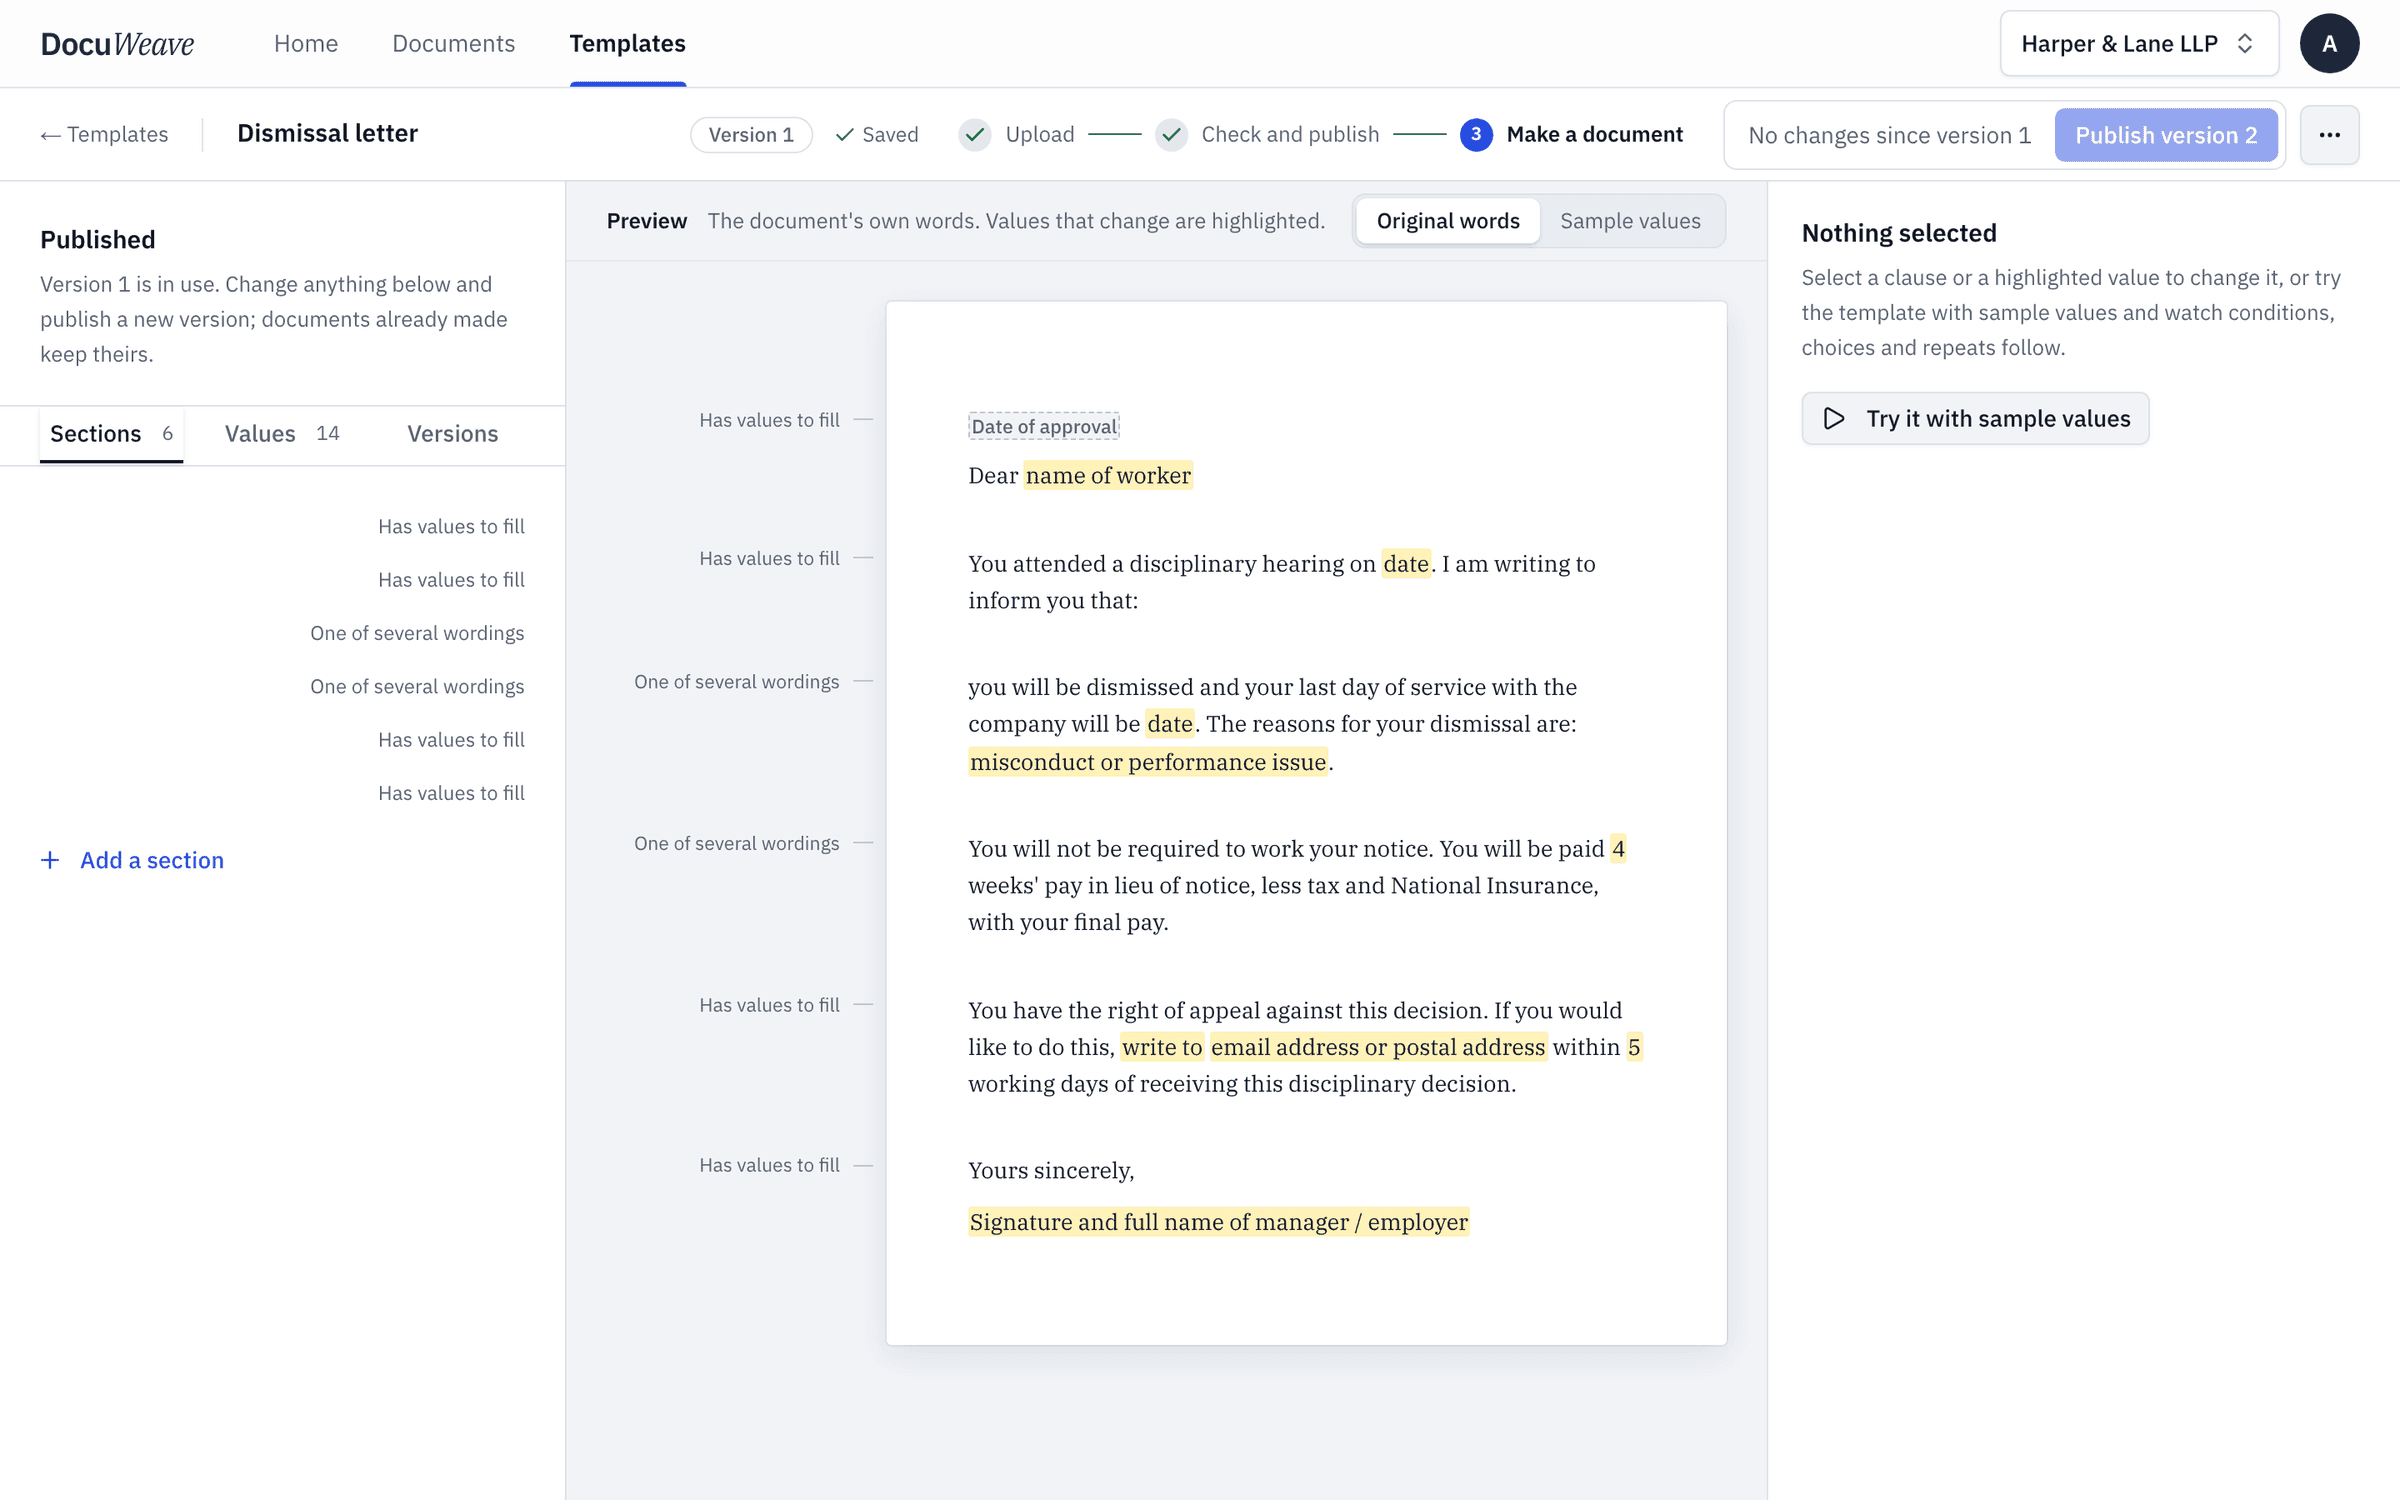Click the Check and publish step label
This screenshot has height=1500, width=2400.
pos(1290,134)
